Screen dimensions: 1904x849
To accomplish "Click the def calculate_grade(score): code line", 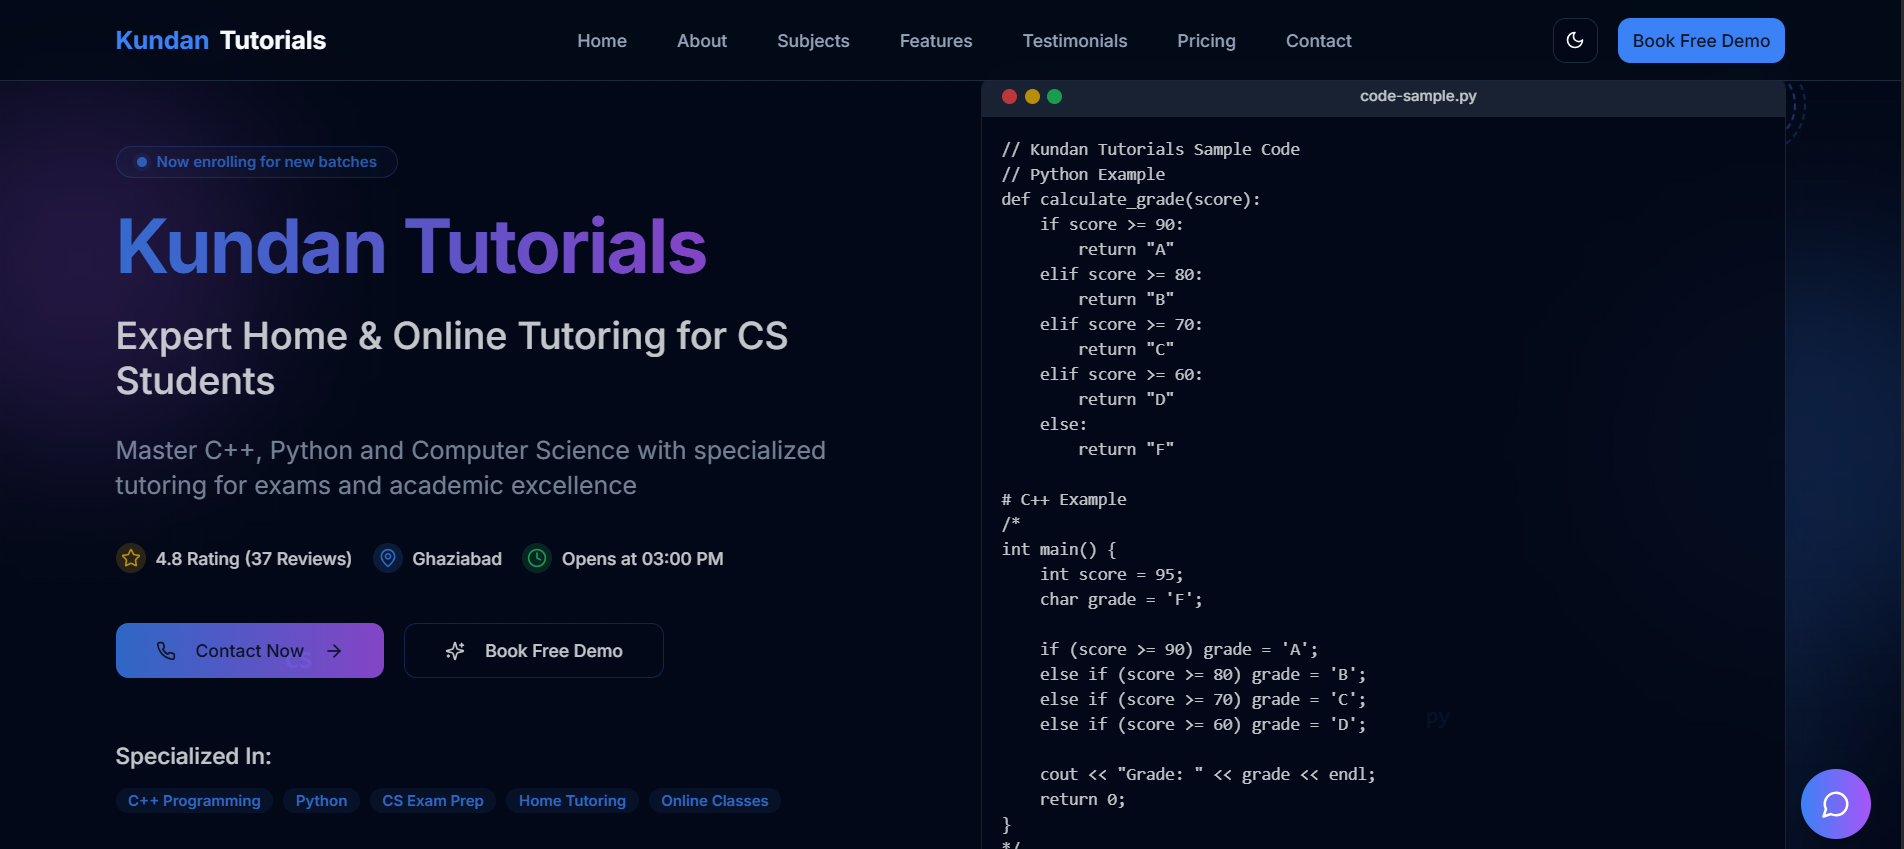I will pos(1131,199).
